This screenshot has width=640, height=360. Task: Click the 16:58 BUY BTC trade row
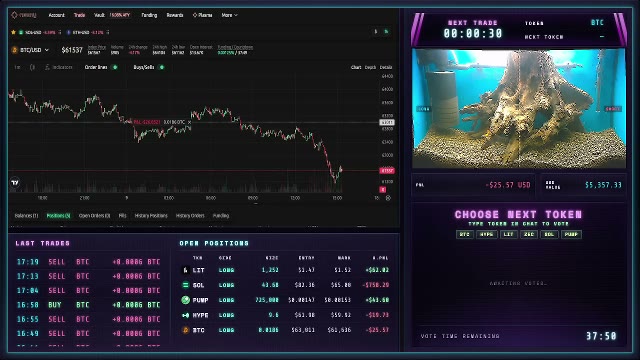click(x=89, y=305)
